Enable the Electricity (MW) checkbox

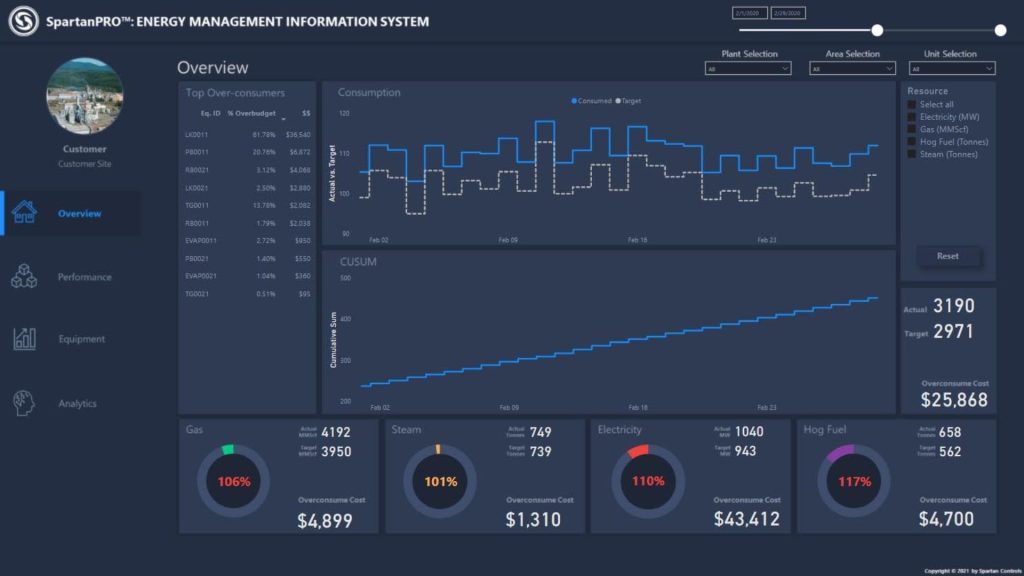912,117
